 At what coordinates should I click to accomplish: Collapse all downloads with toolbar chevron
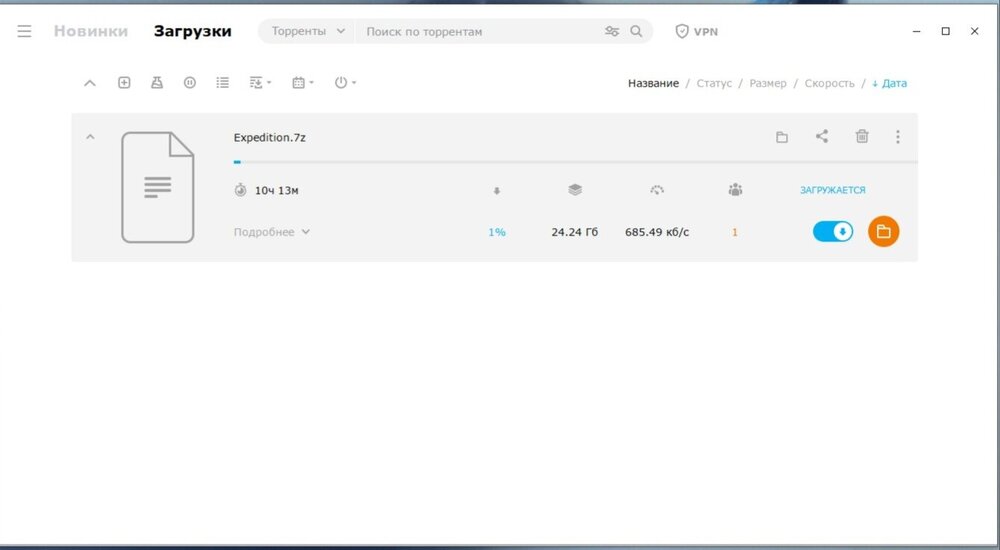[90, 83]
